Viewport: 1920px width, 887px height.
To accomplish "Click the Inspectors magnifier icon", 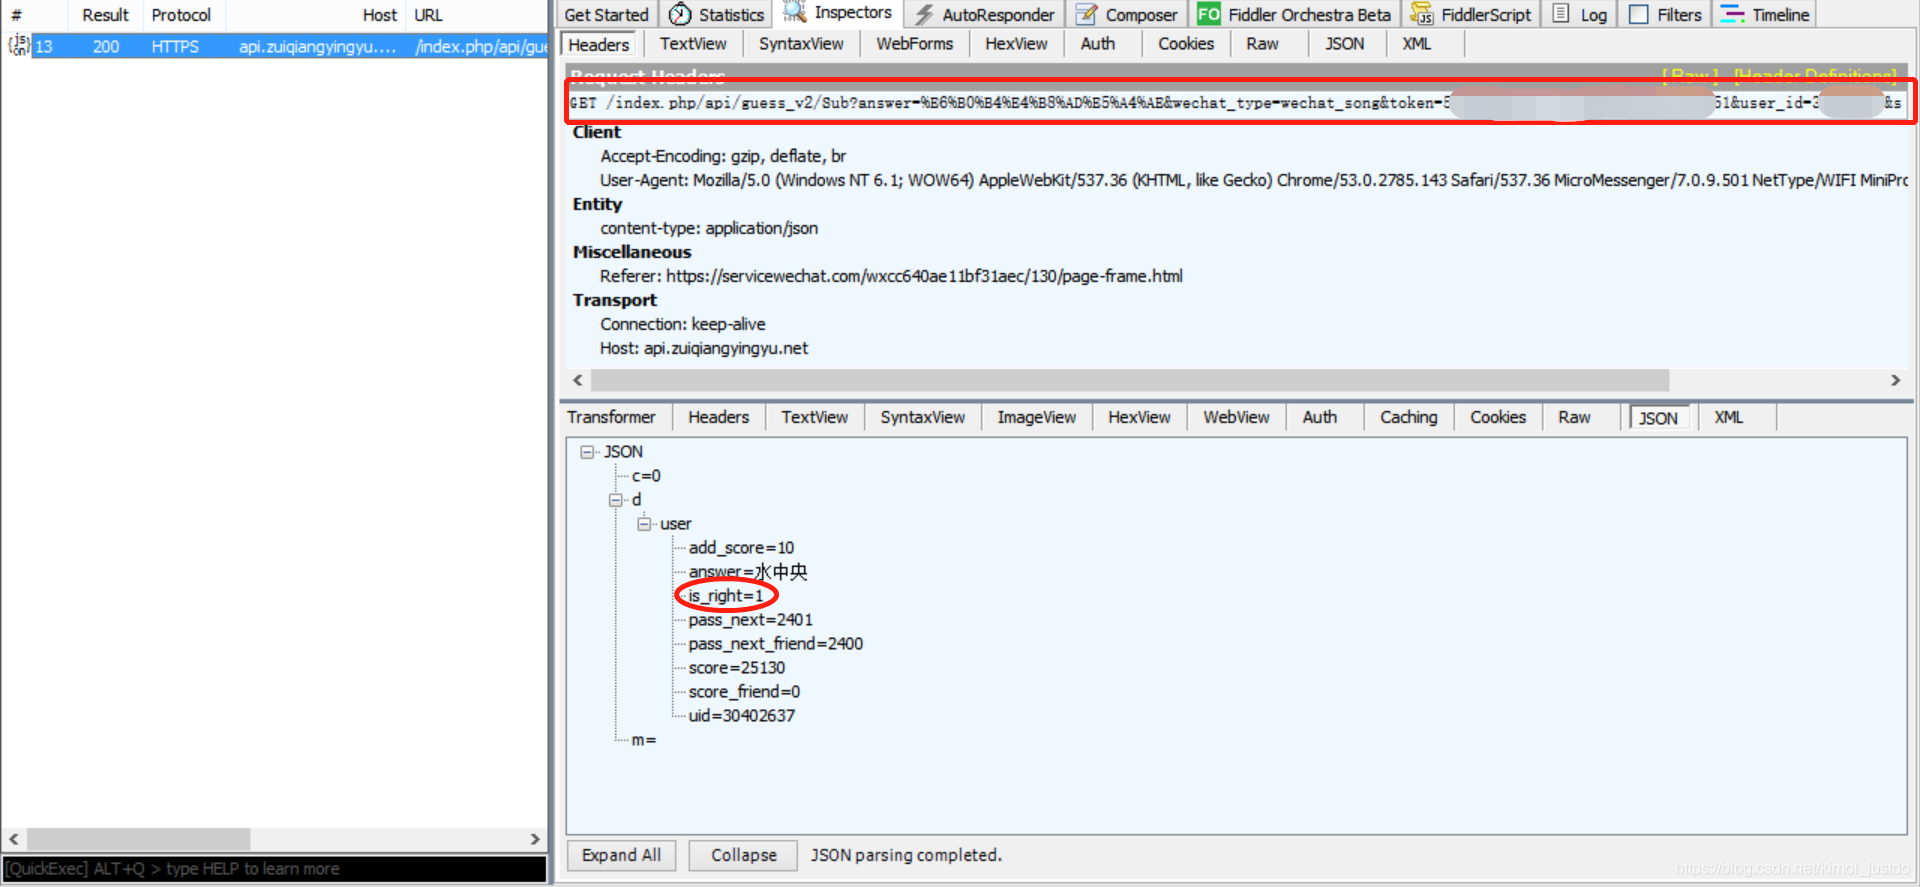I will click(795, 12).
